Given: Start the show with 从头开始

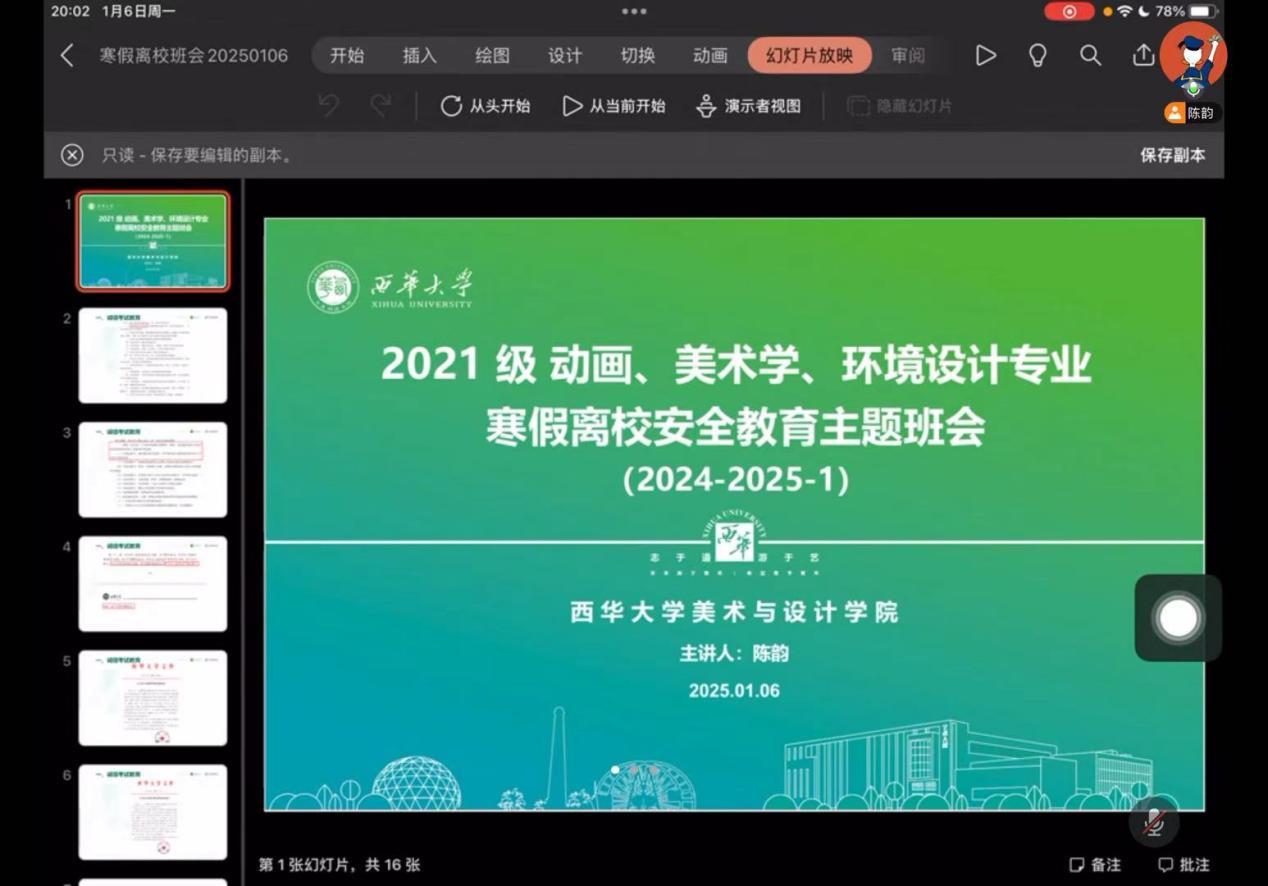Looking at the screenshot, I should coord(486,106).
